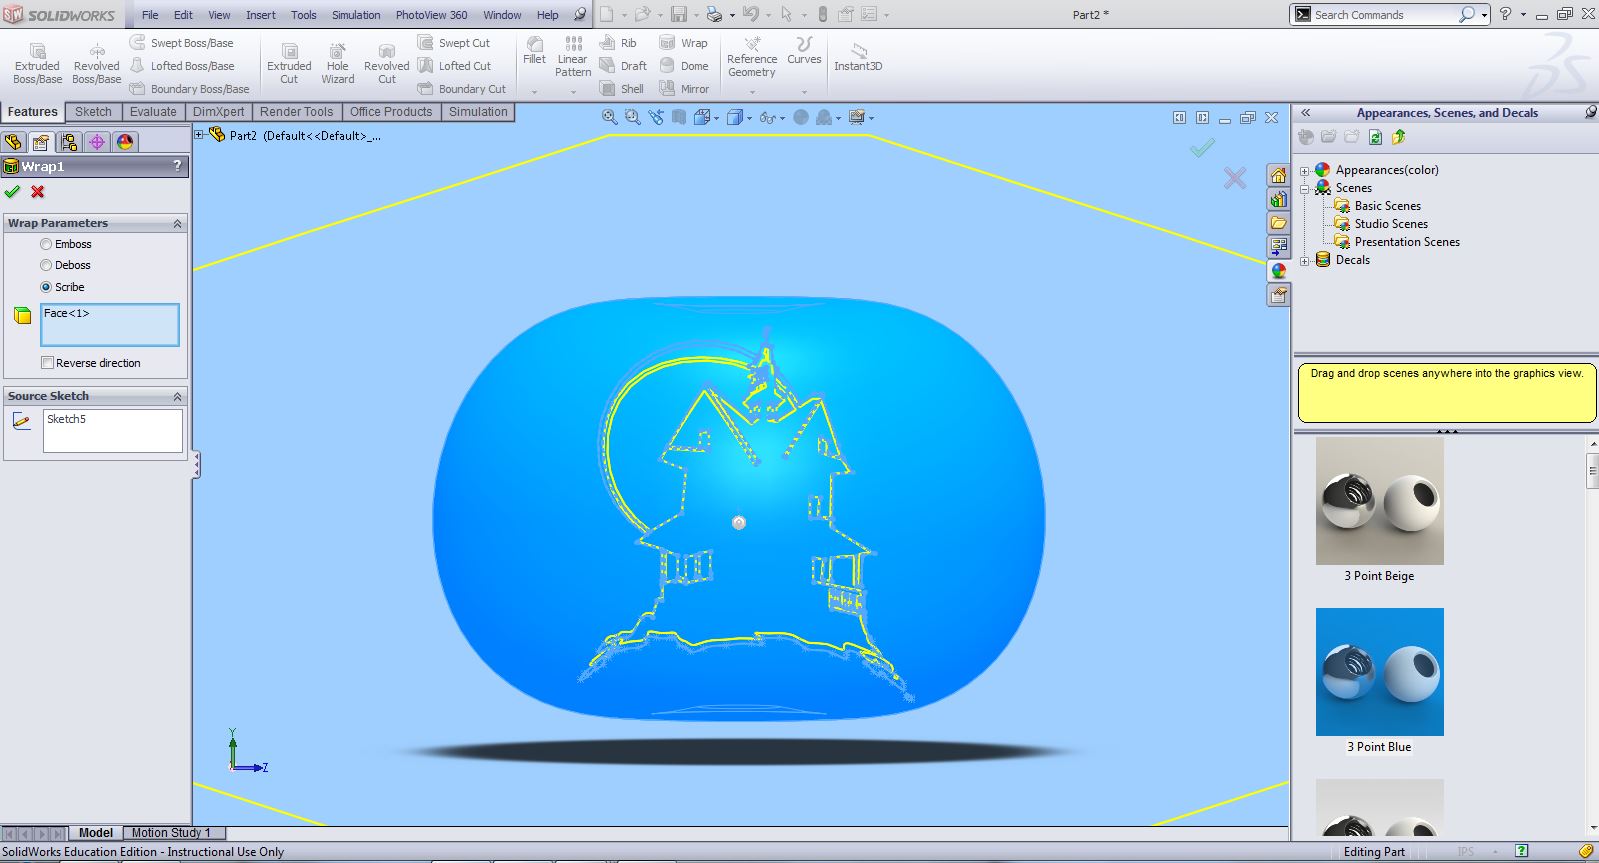
Task: Open the DimXpertManager crosshair tab icon
Action: [x=97, y=142]
